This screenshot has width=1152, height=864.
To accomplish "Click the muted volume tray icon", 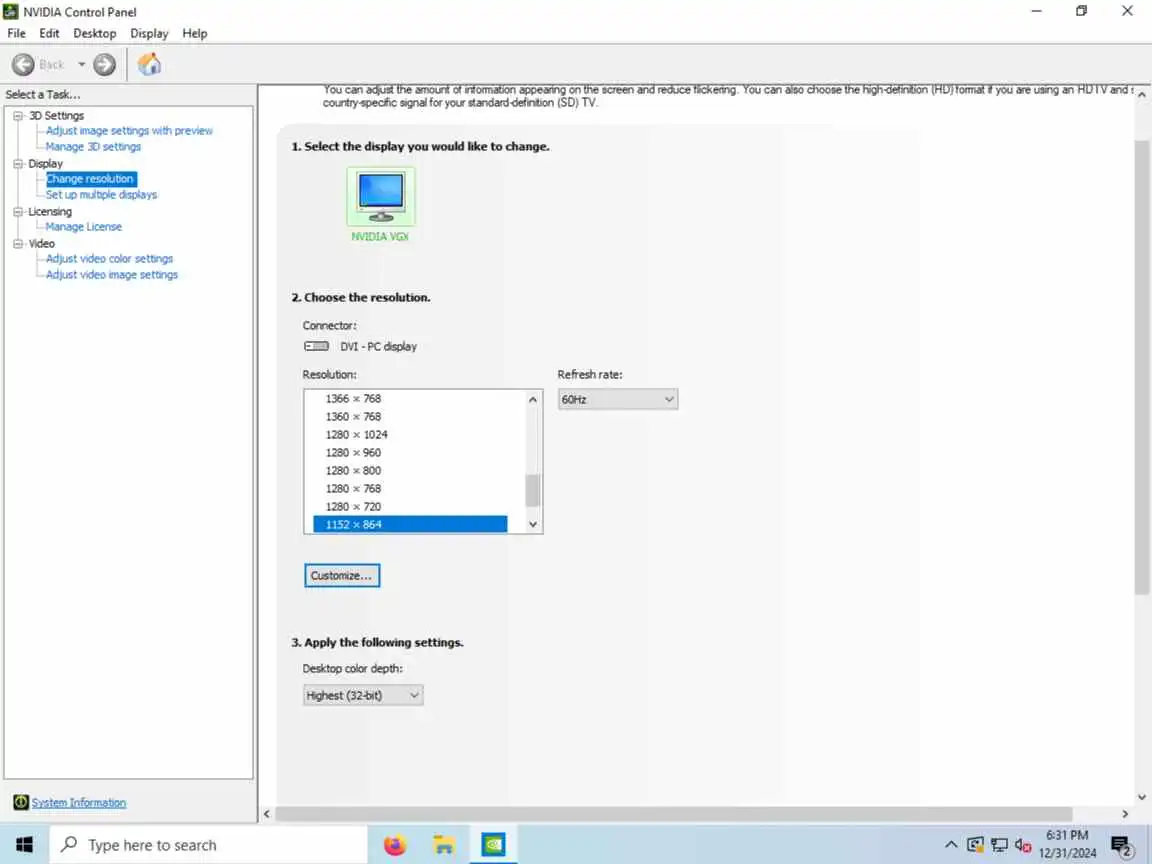I will click(x=1023, y=845).
